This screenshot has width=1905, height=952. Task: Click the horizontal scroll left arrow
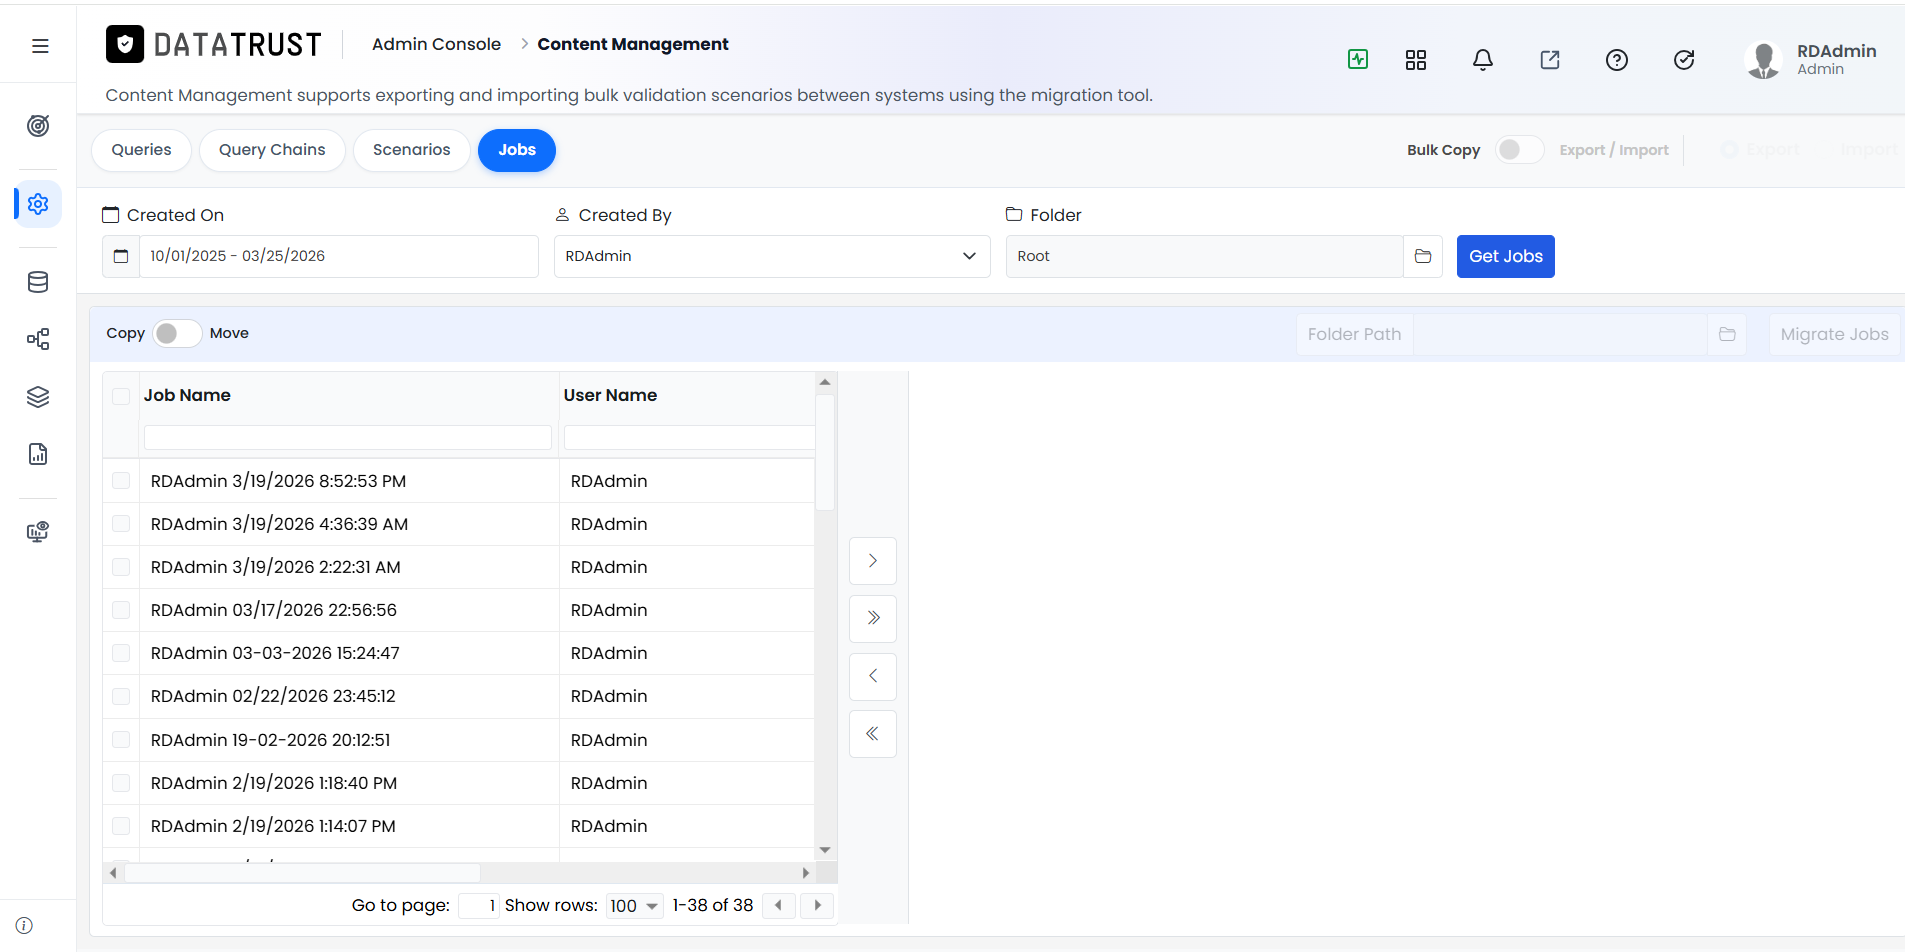pos(113,873)
